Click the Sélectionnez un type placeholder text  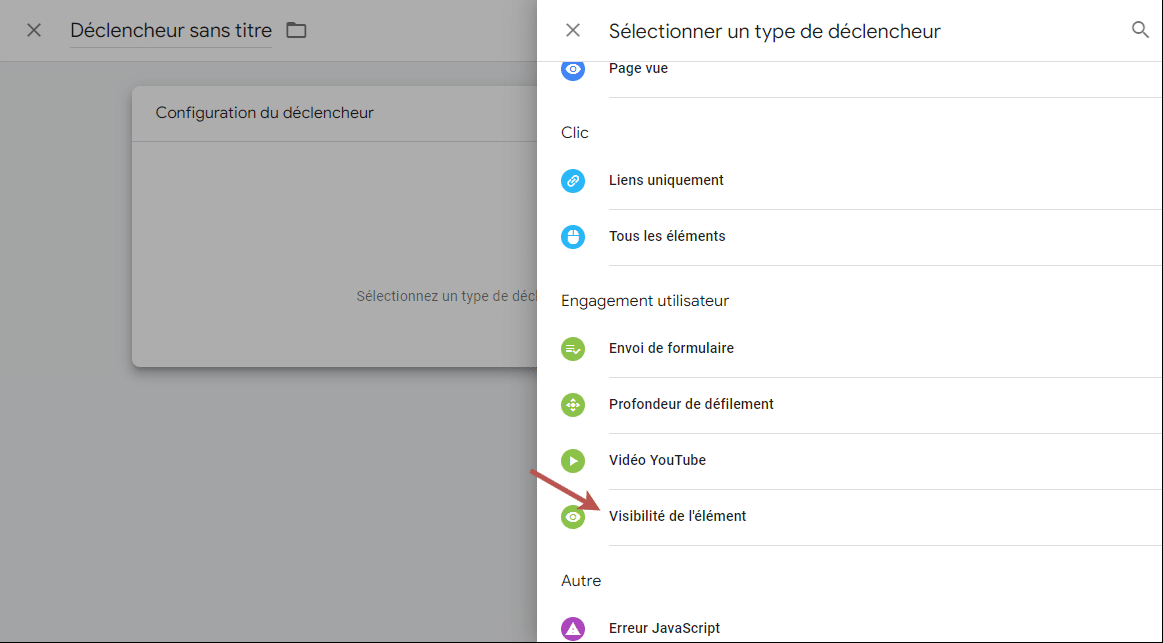pyautogui.click(x=445, y=297)
